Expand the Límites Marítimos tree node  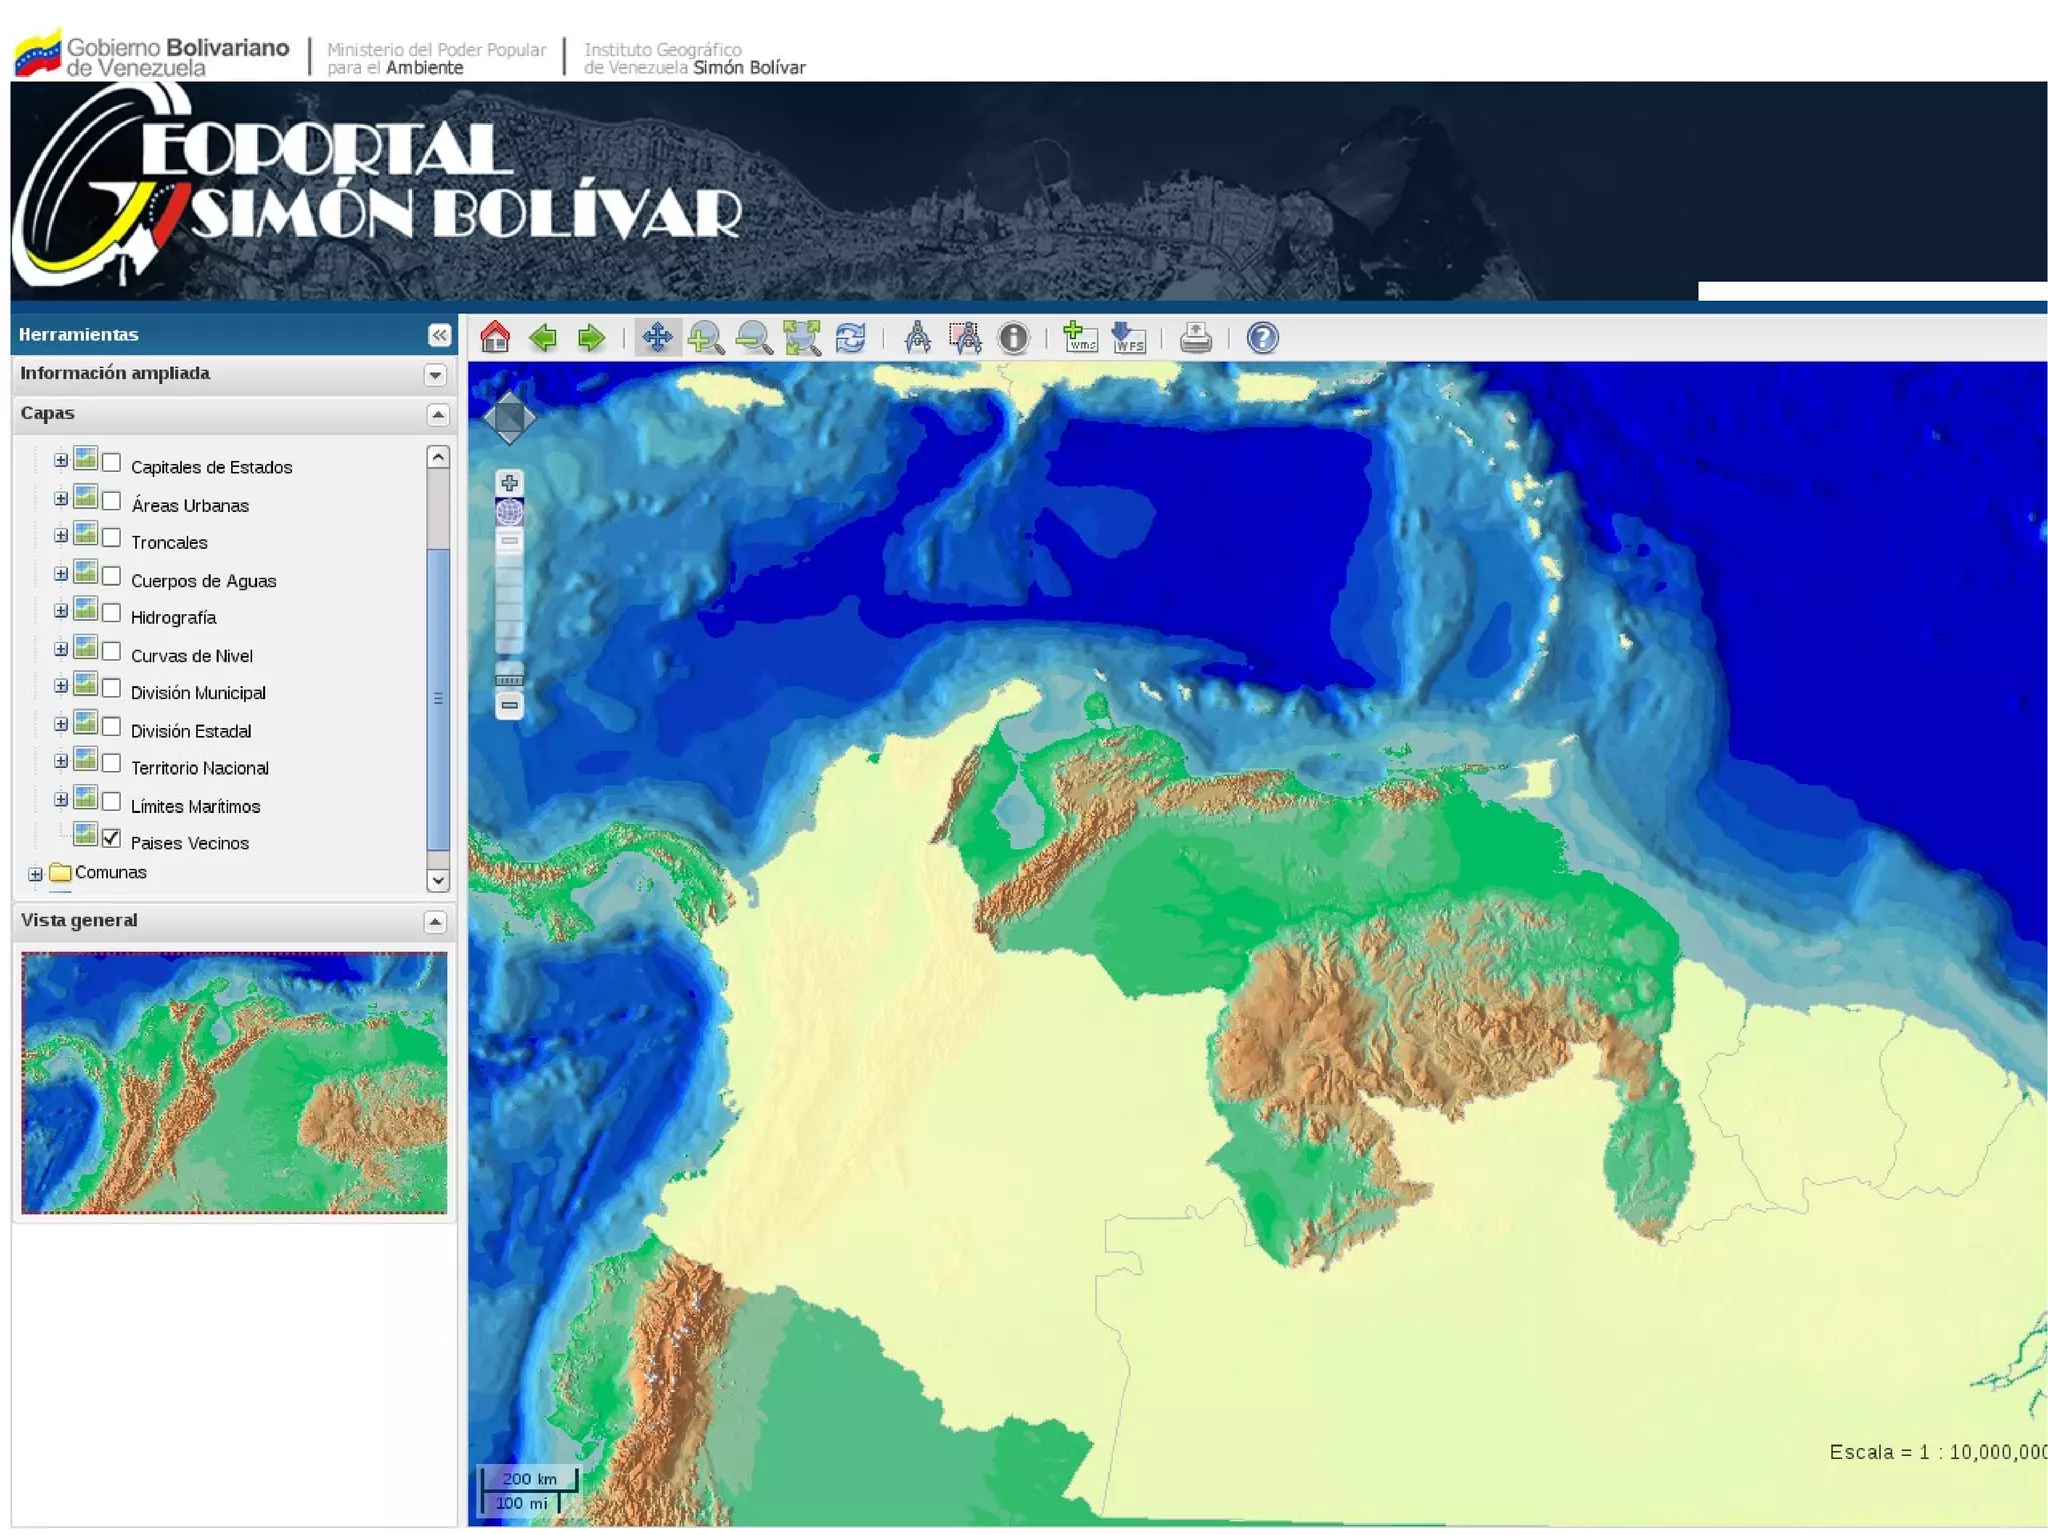[61, 799]
